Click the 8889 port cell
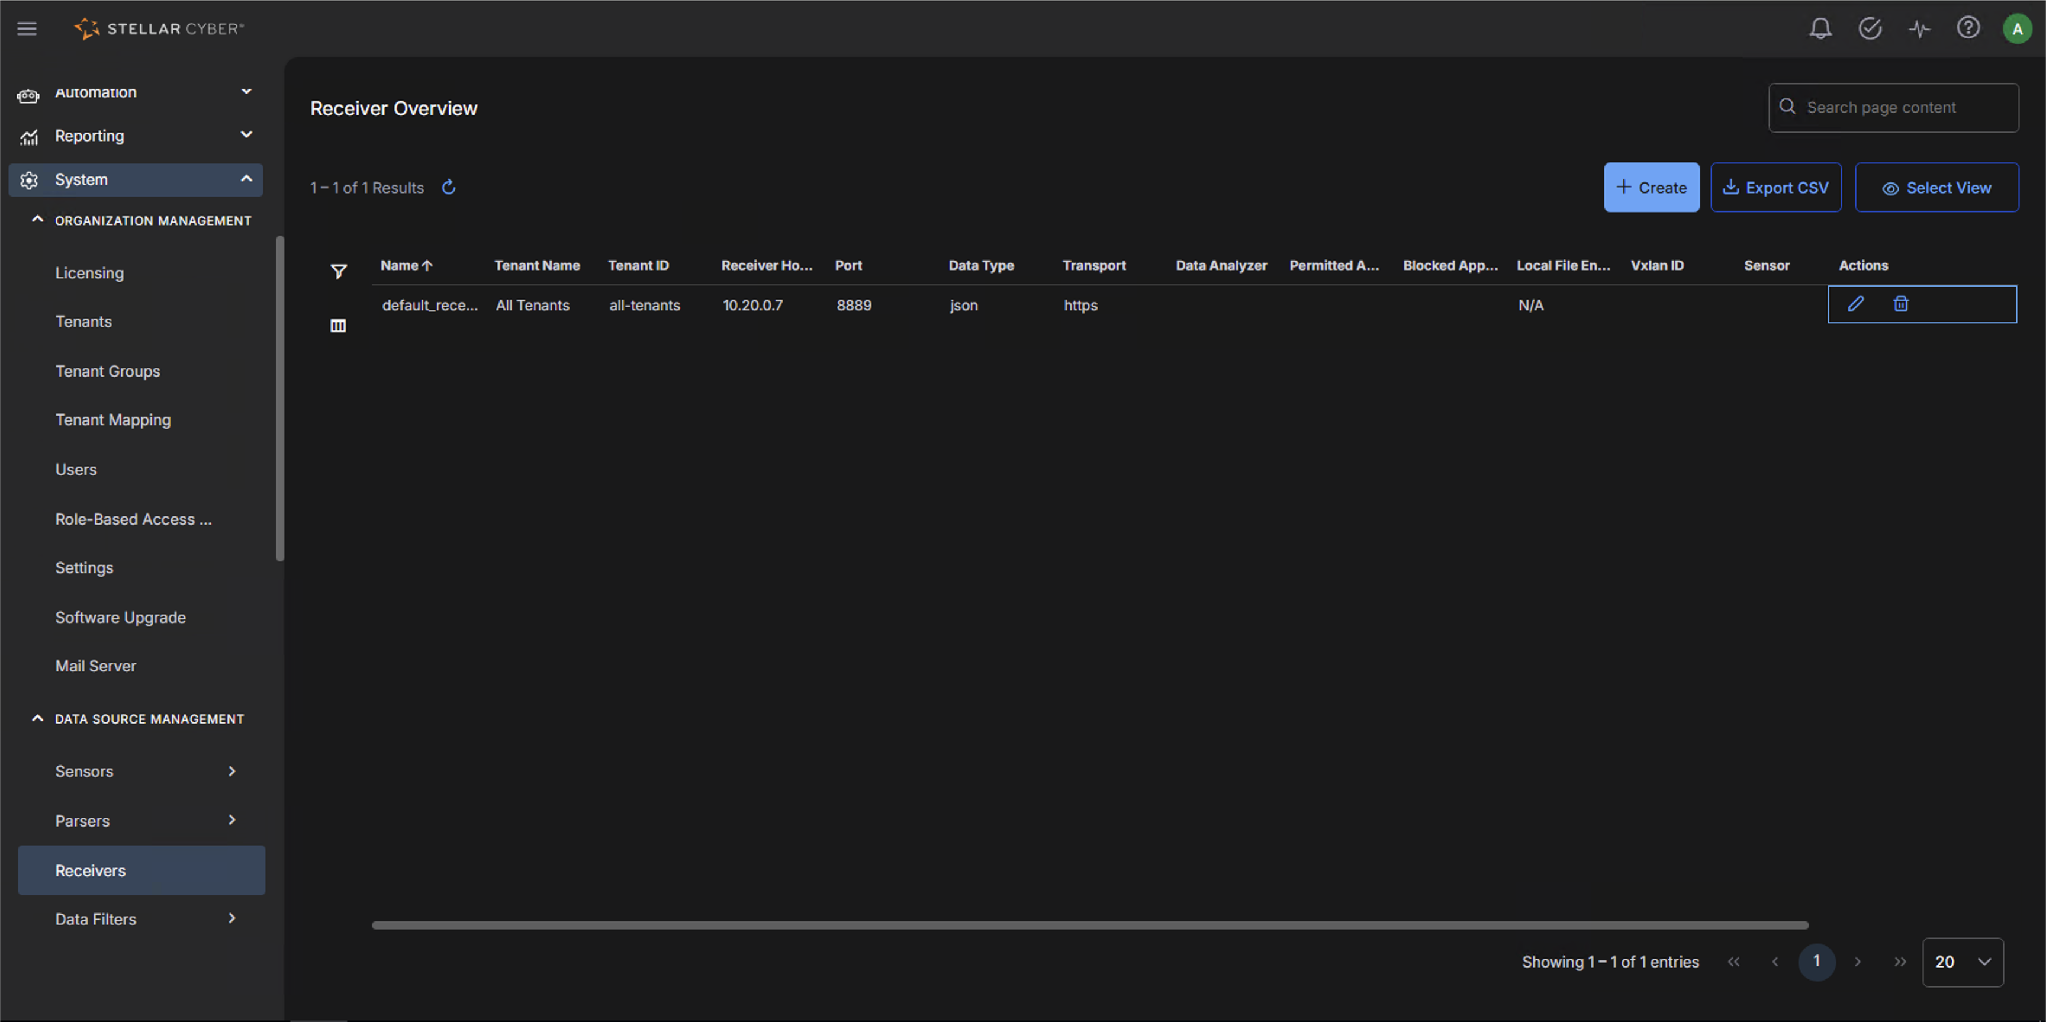Screen dimensions: 2046x1022 pyautogui.click(x=854, y=305)
